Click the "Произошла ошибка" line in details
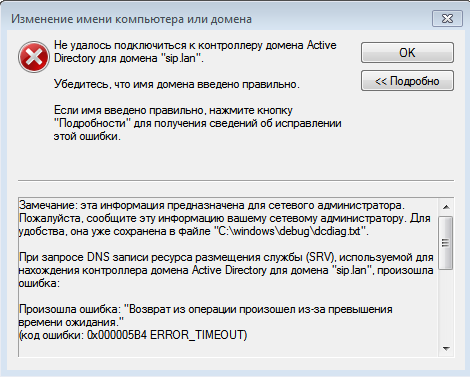Screen dimensions: 470x377 206,309
